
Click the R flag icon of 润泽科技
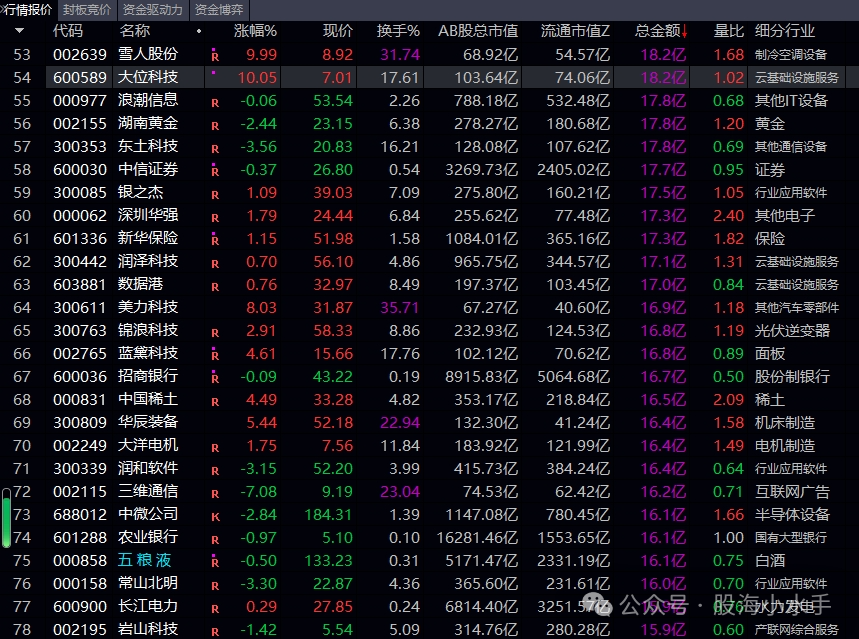pos(215,264)
